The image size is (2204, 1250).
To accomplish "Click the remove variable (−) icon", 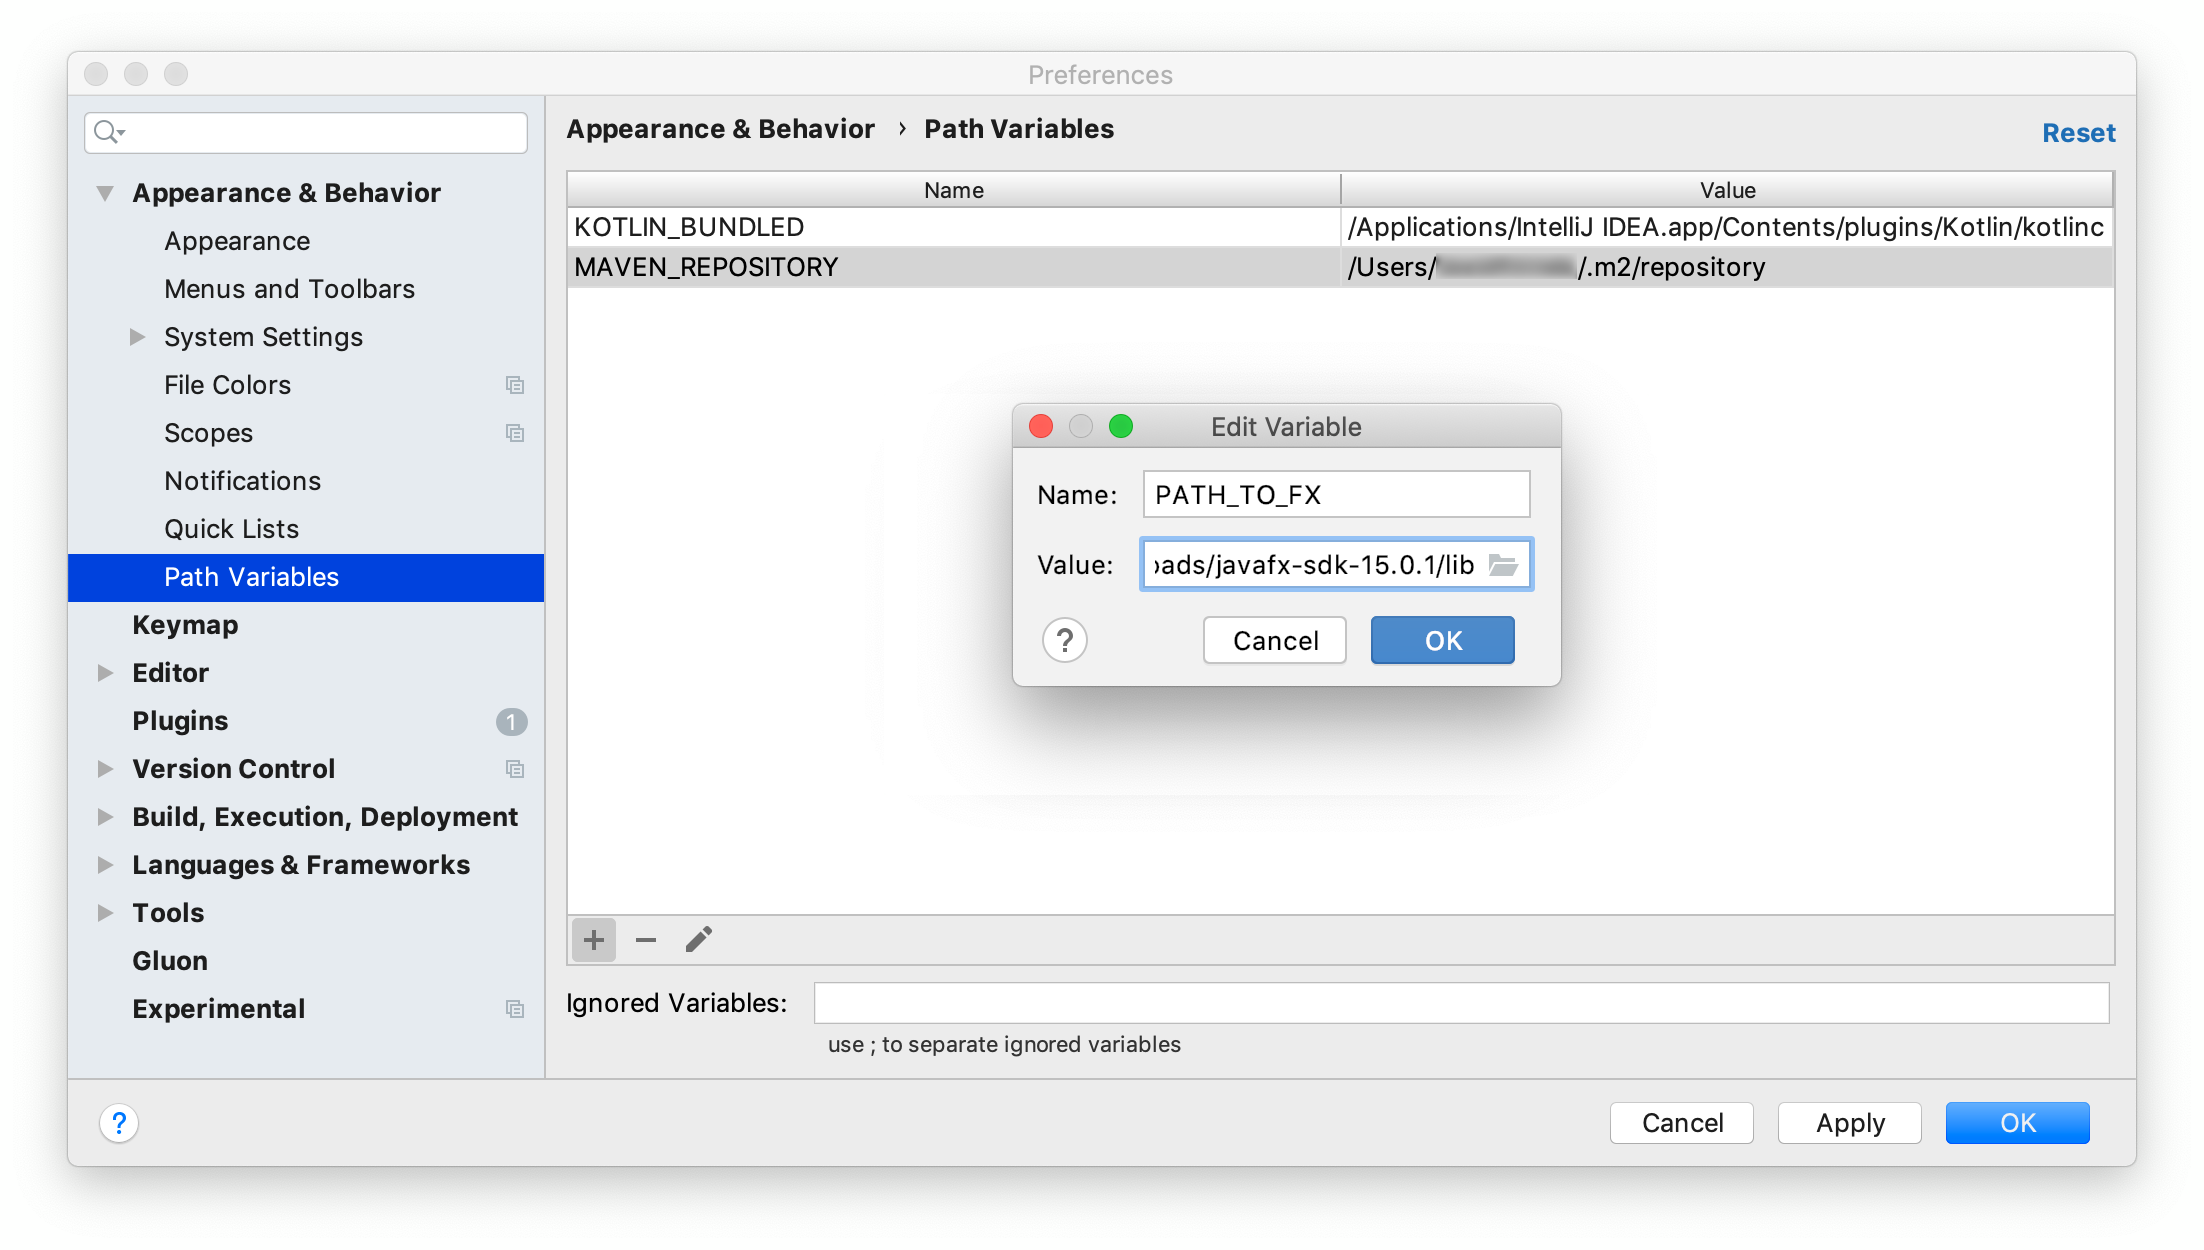I will (x=646, y=940).
